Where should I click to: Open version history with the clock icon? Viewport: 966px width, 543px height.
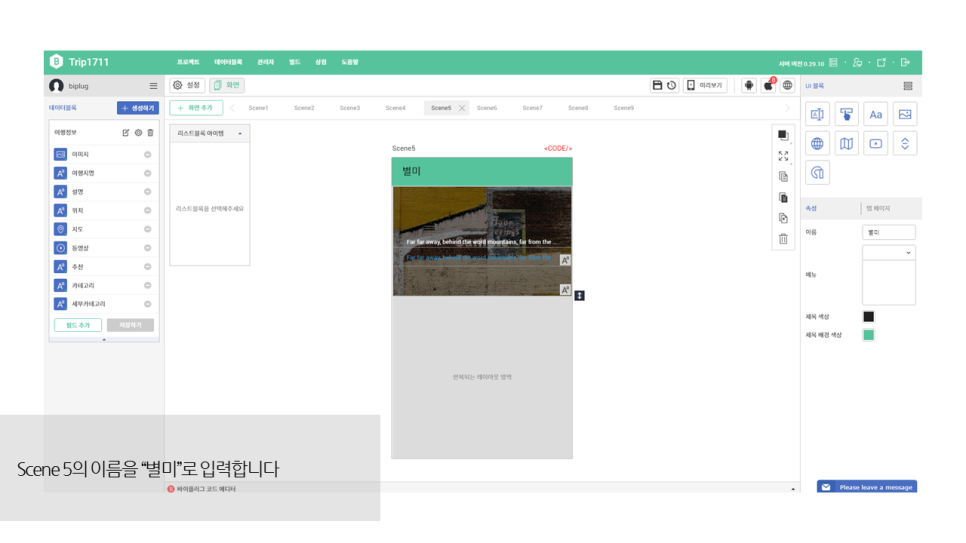point(672,85)
